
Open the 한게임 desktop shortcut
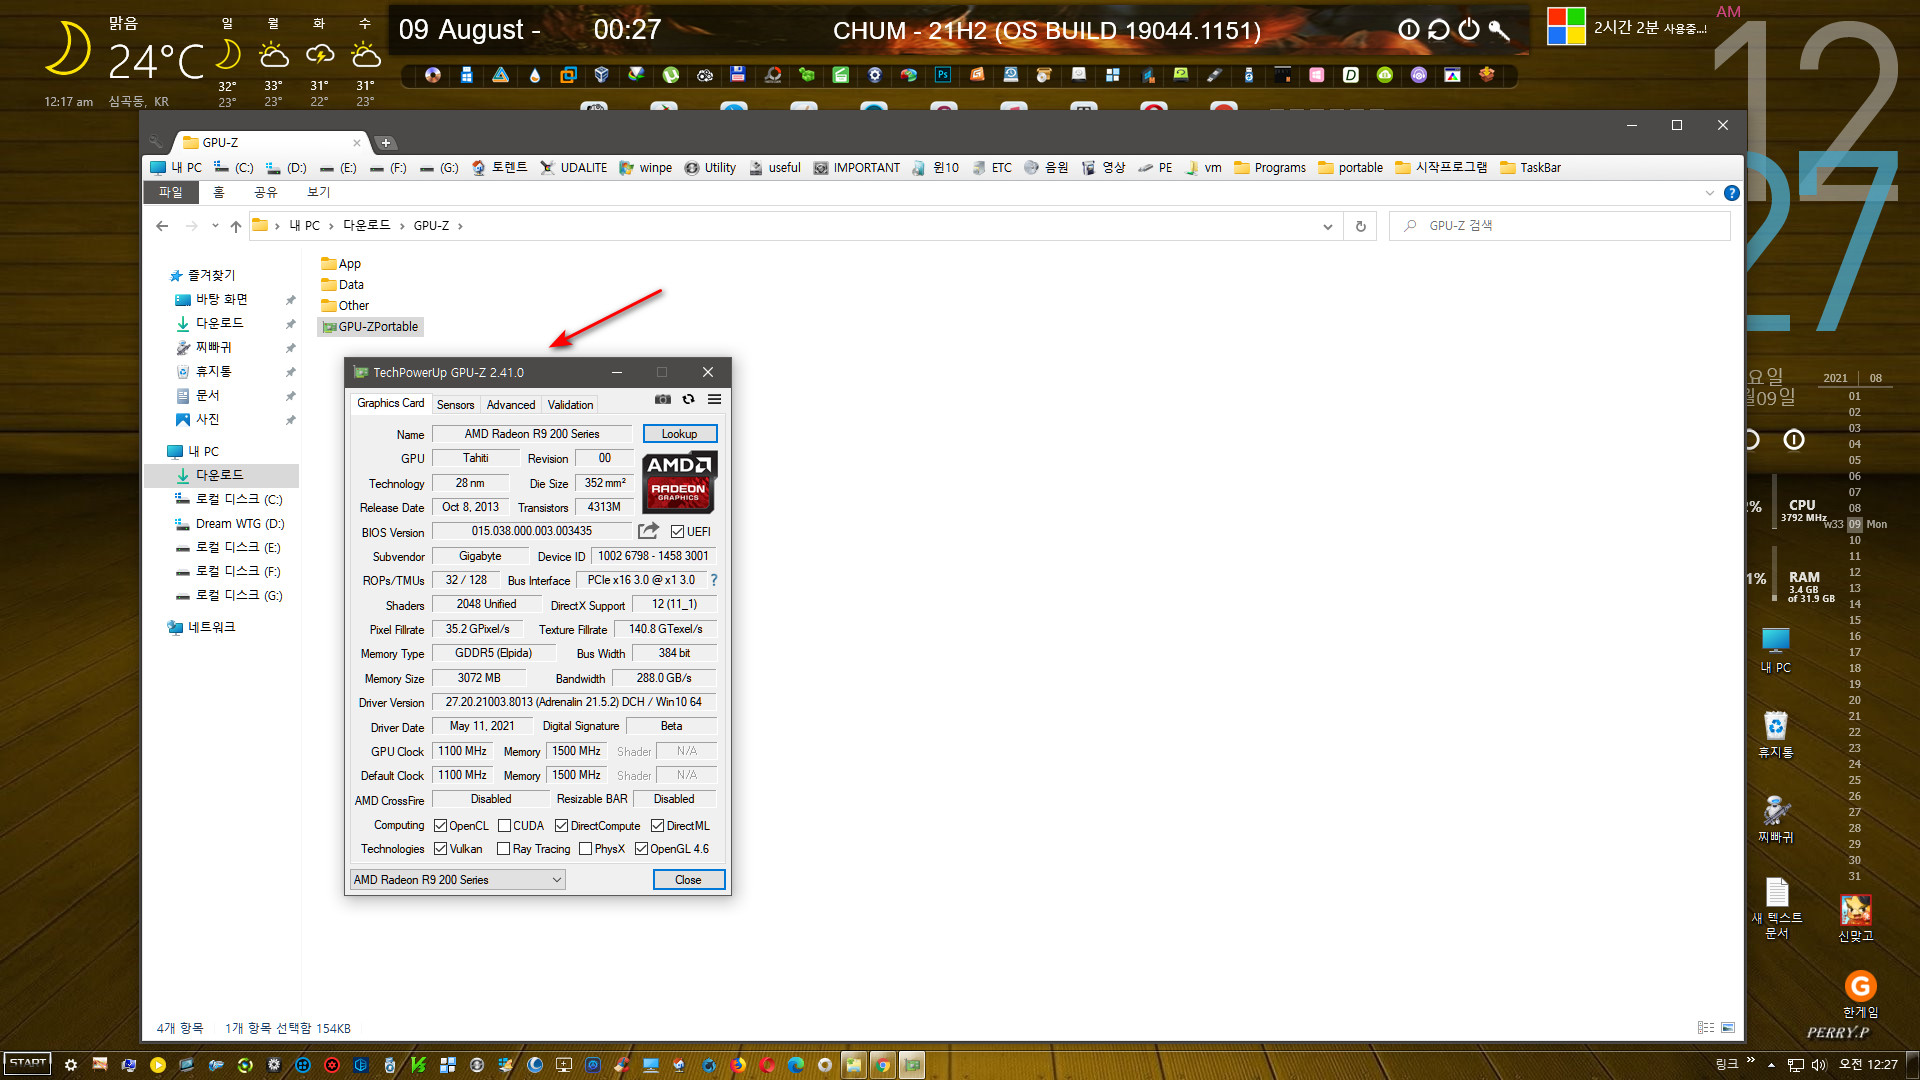pyautogui.click(x=1860, y=994)
